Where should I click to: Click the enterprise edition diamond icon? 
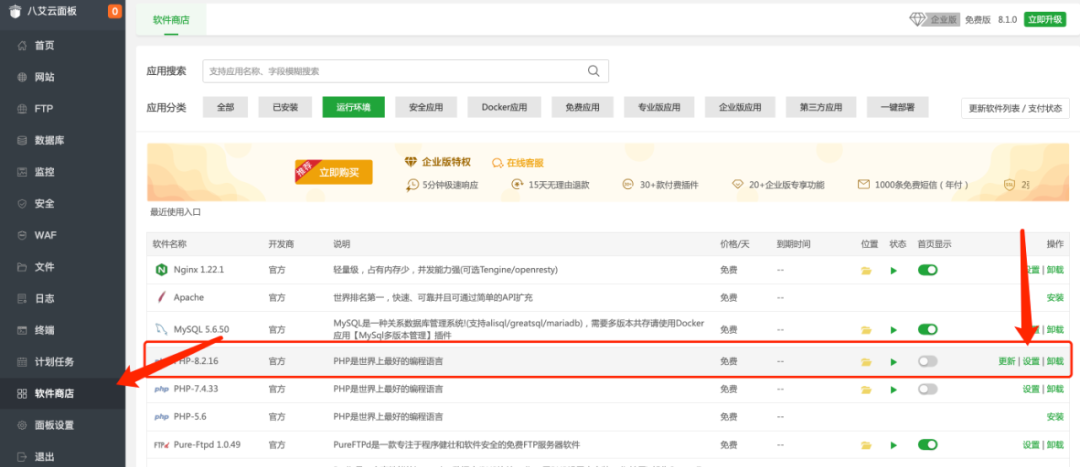(917, 19)
